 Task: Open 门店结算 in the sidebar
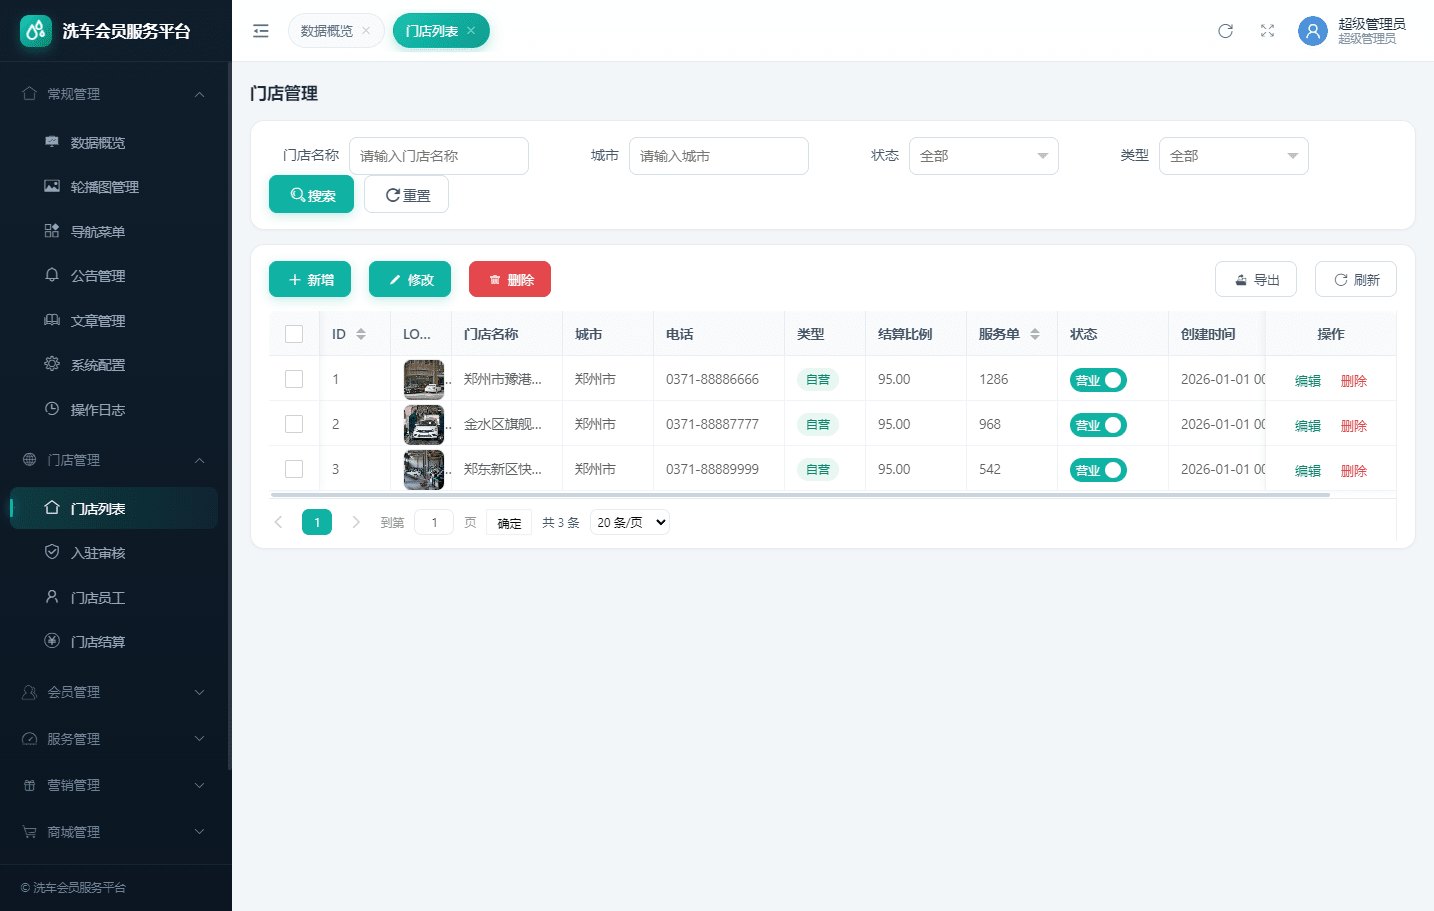tap(114, 642)
